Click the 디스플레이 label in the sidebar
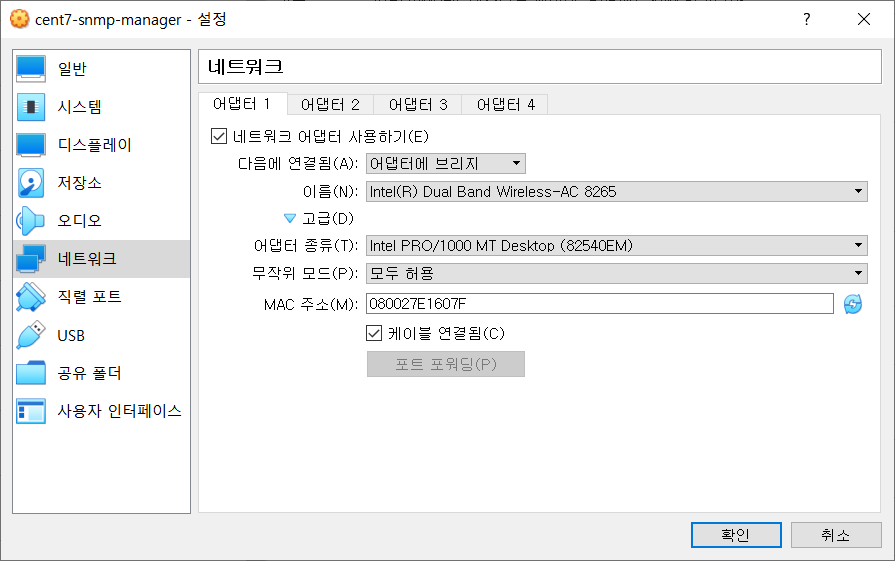The image size is (895, 561). tap(95, 145)
